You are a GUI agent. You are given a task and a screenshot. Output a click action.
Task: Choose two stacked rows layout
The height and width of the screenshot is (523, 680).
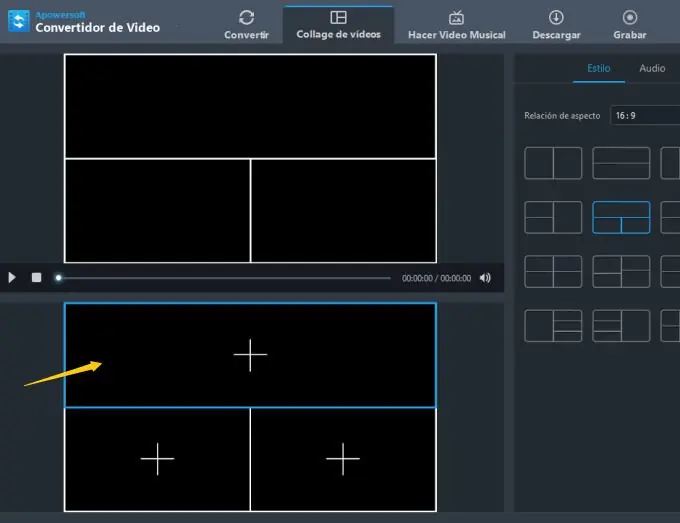621,163
